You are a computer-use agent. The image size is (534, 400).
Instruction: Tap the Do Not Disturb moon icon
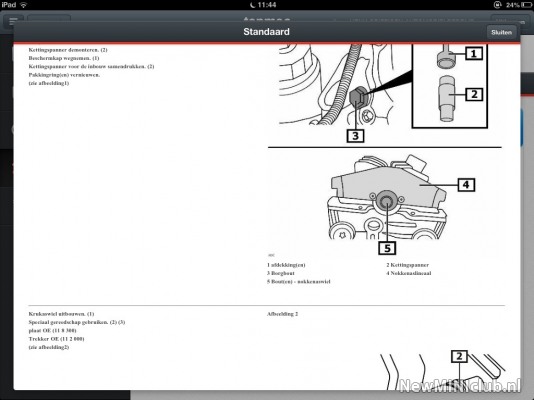(253, 5)
